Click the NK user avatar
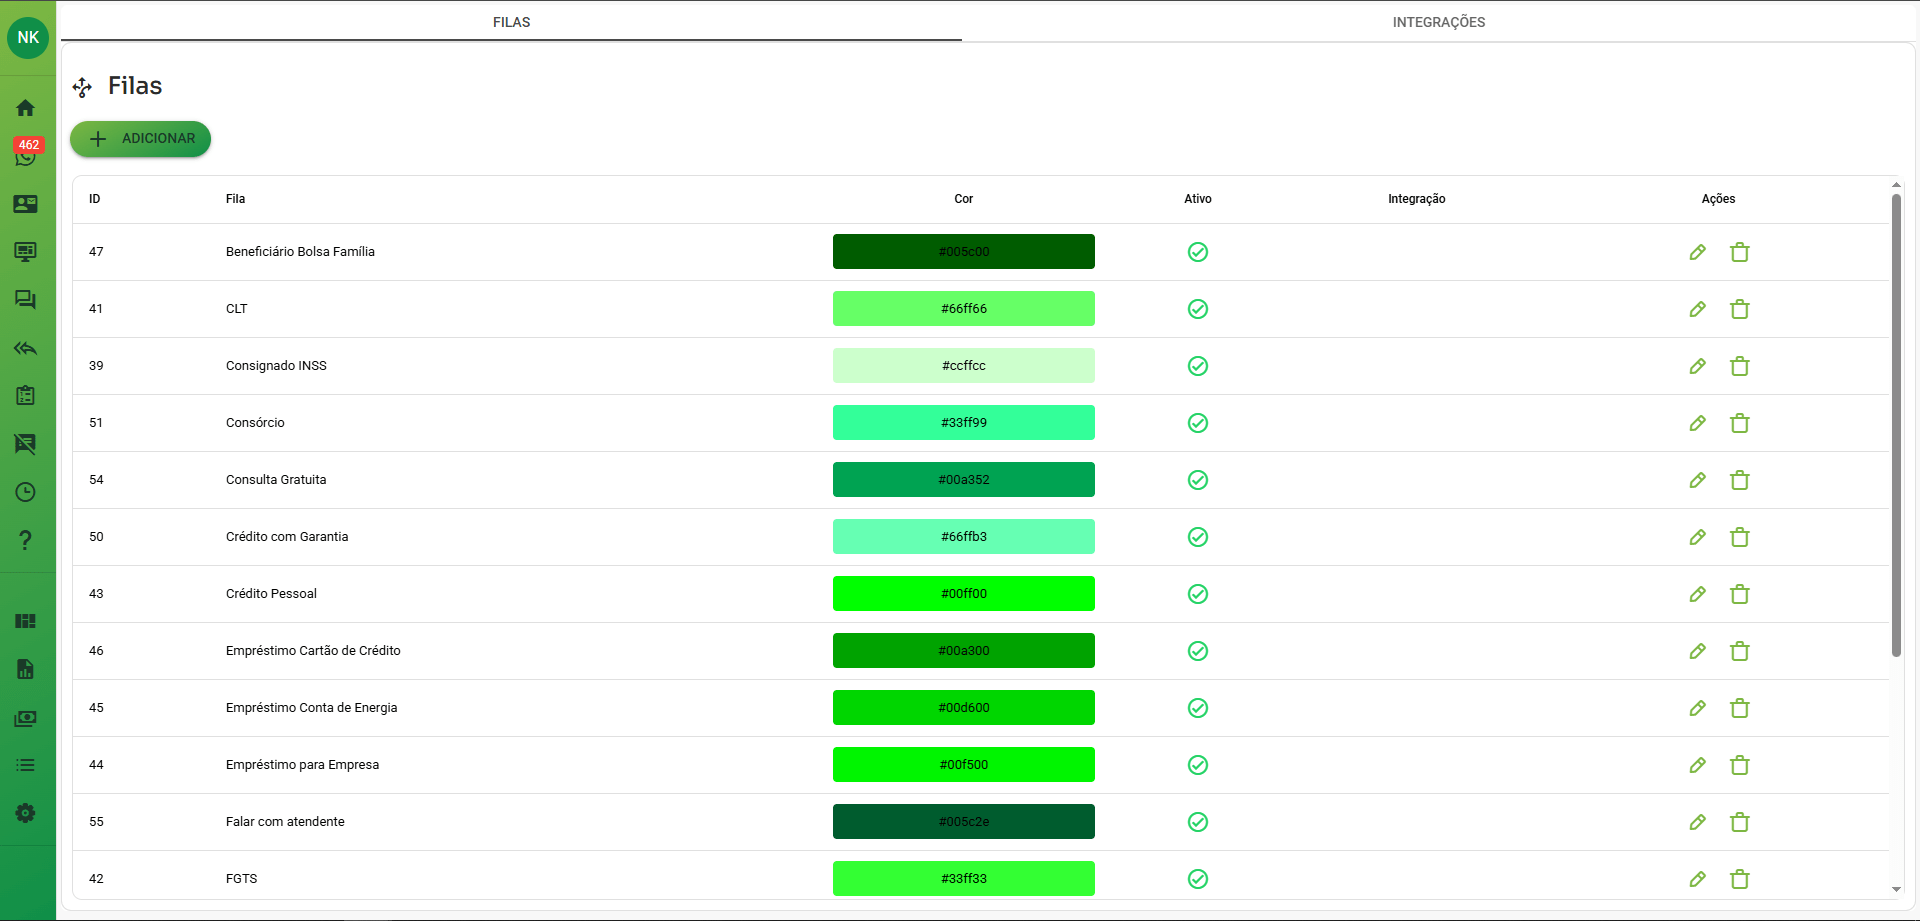 pos(28,38)
